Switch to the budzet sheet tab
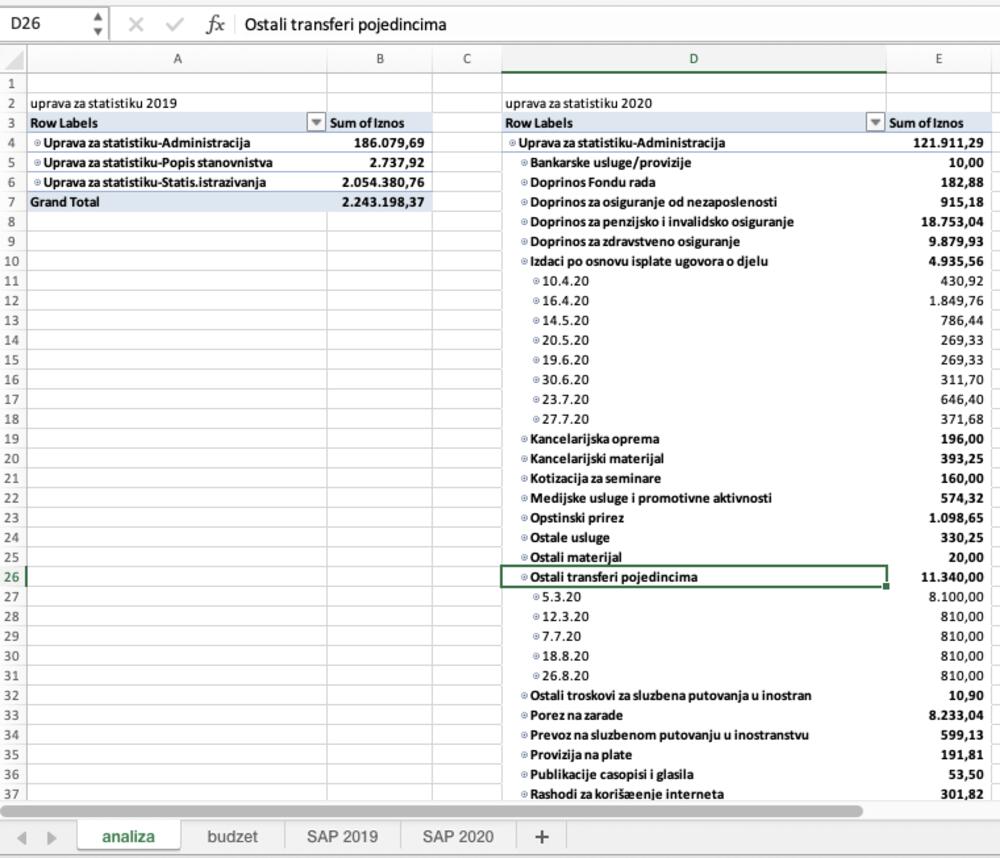1000x858 pixels. [x=232, y=836]
